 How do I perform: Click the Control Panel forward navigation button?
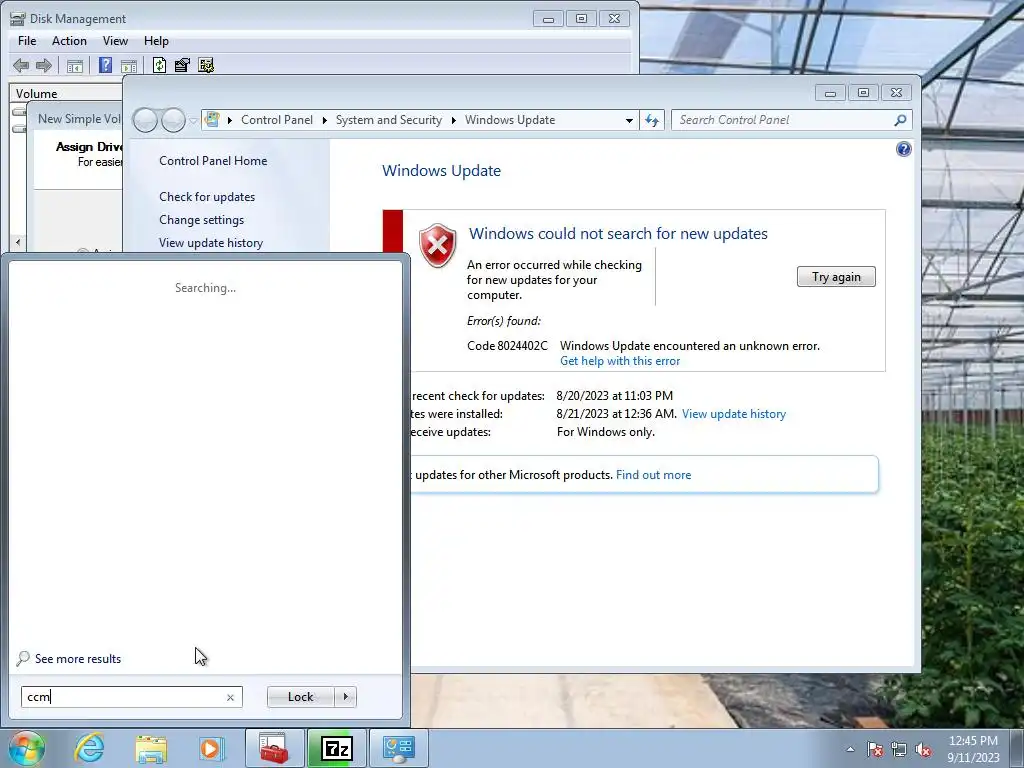(x=173, y=120)
